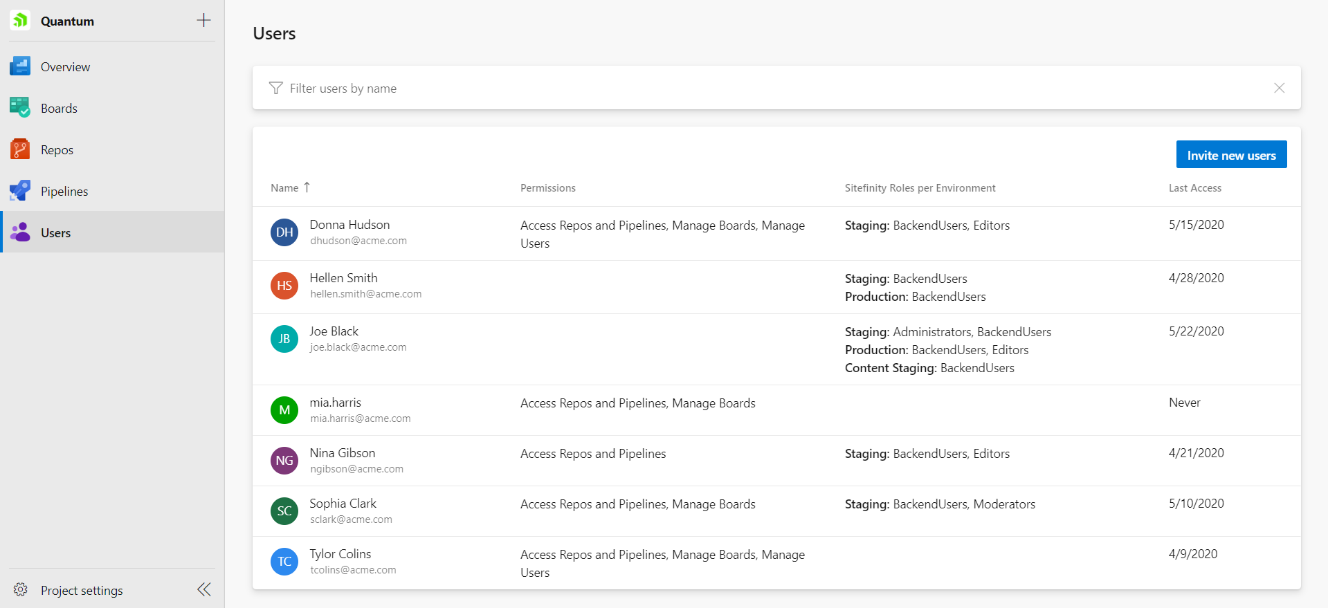Collapse the sidebar with double chevron
The image size is (1328, 608).
204,590
